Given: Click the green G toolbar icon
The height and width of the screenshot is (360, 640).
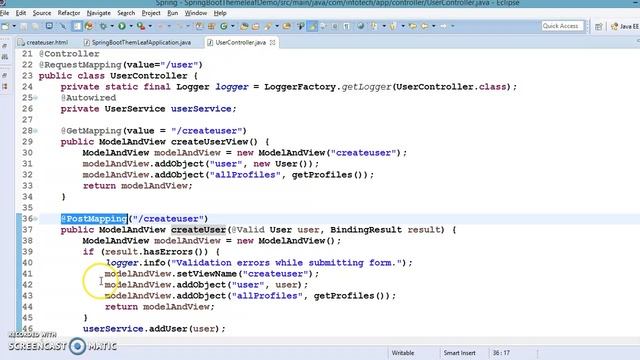Looking at the screenshot, I should [x=224, y=26].
